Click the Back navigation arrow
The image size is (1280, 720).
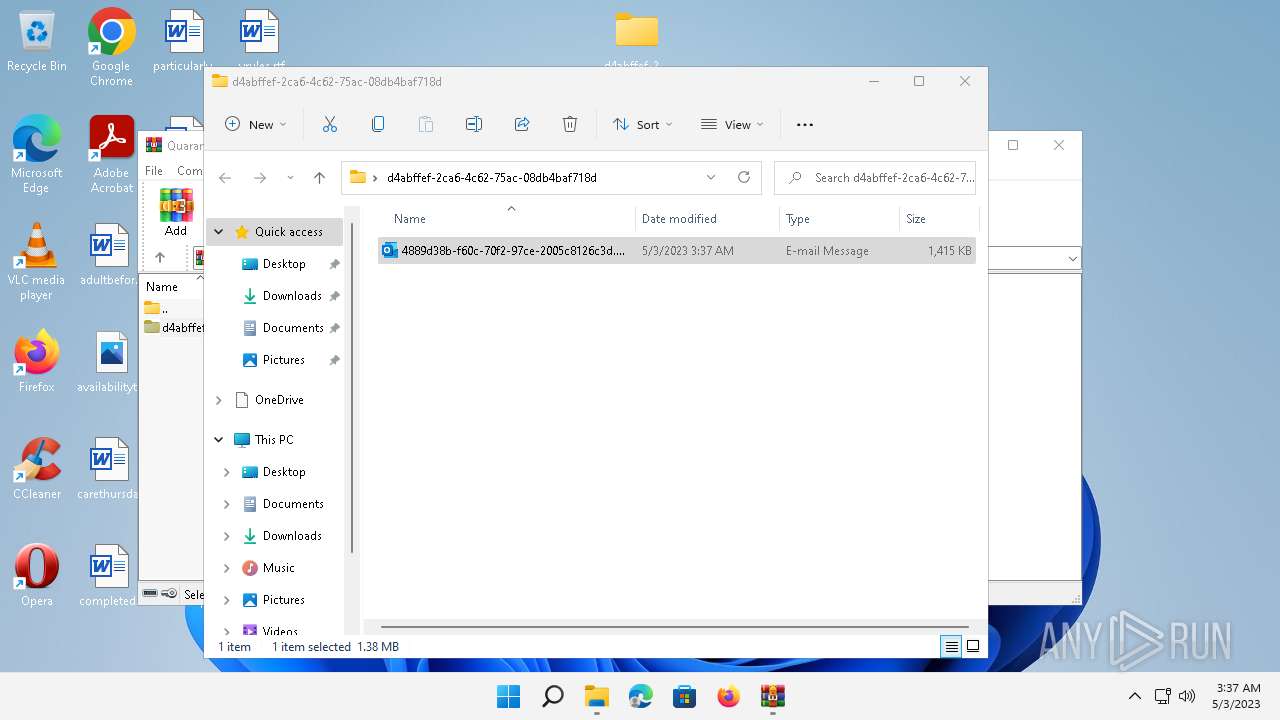coord(225,178)
